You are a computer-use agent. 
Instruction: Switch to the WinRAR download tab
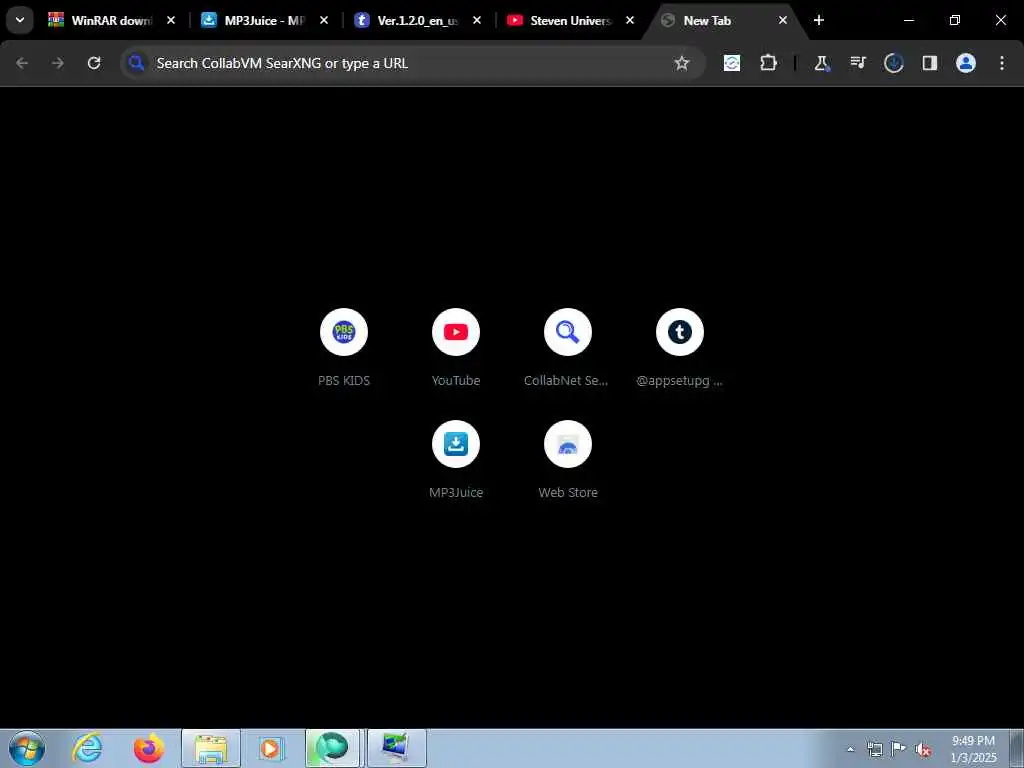[111, 20]
